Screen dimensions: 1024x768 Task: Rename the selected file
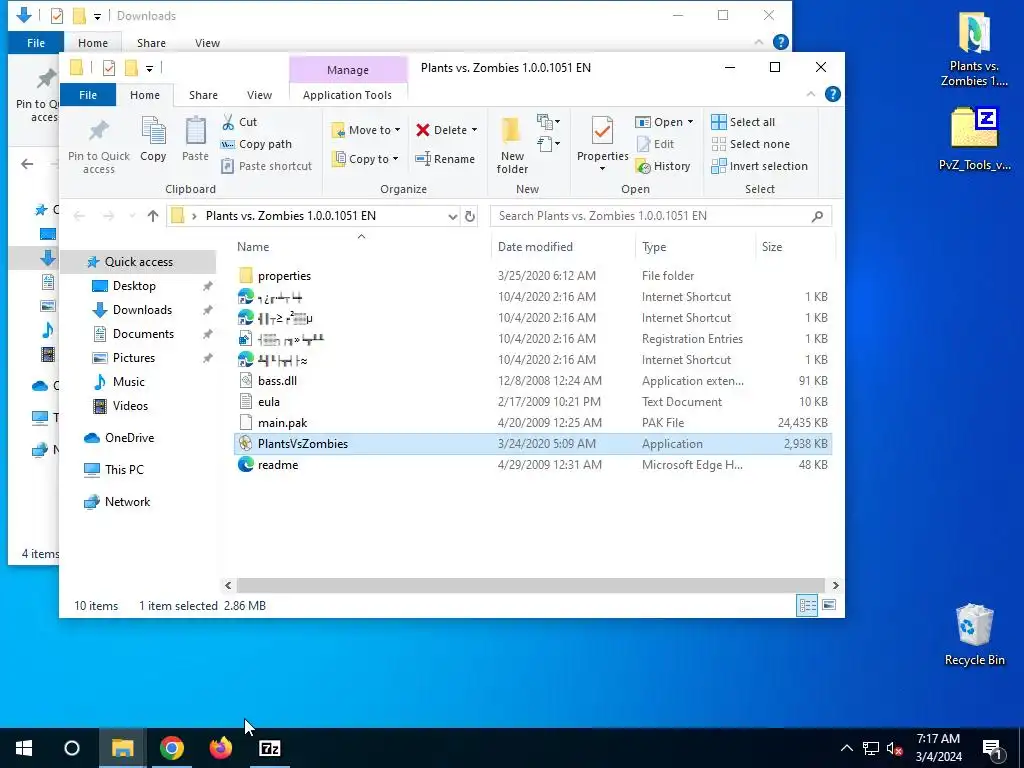[x=445, y=159]
